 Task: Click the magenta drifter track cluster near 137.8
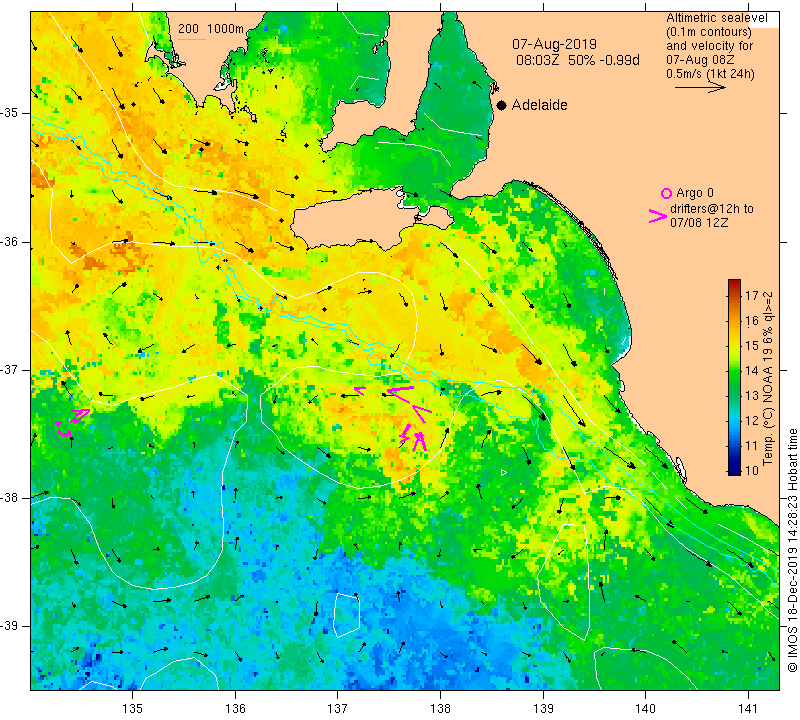point(414,440)
